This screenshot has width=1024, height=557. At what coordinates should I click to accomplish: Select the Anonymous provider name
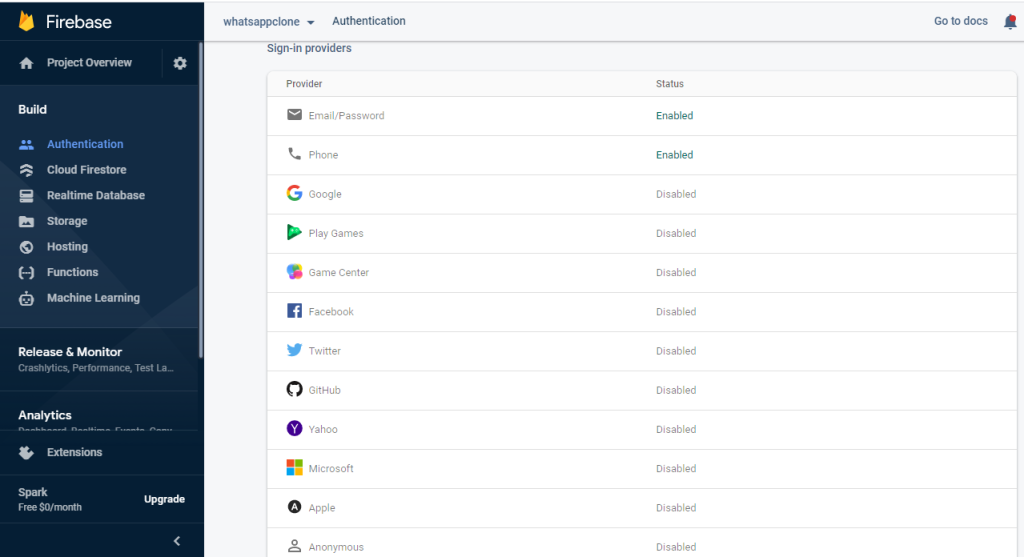coord(336,547)
